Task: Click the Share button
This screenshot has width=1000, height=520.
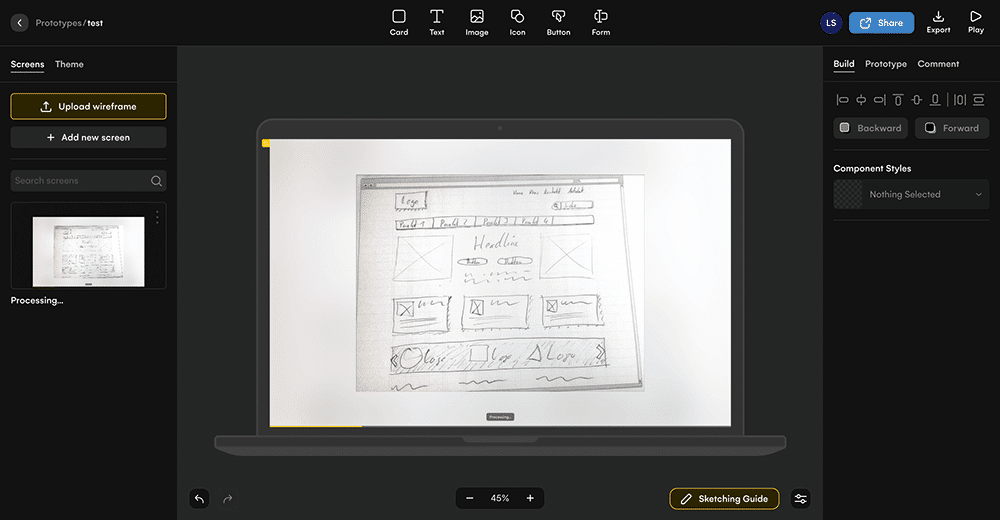Action: click(881, 23)
